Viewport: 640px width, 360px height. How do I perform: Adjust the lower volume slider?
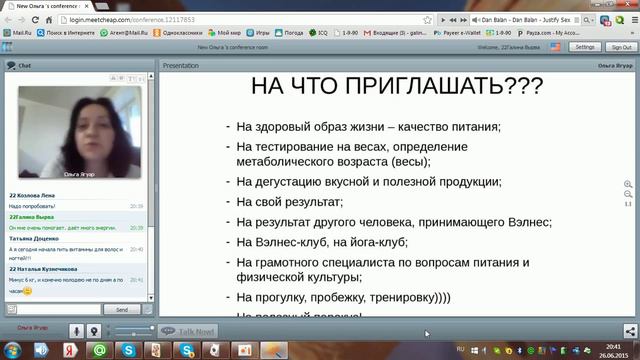pos(133,334)
